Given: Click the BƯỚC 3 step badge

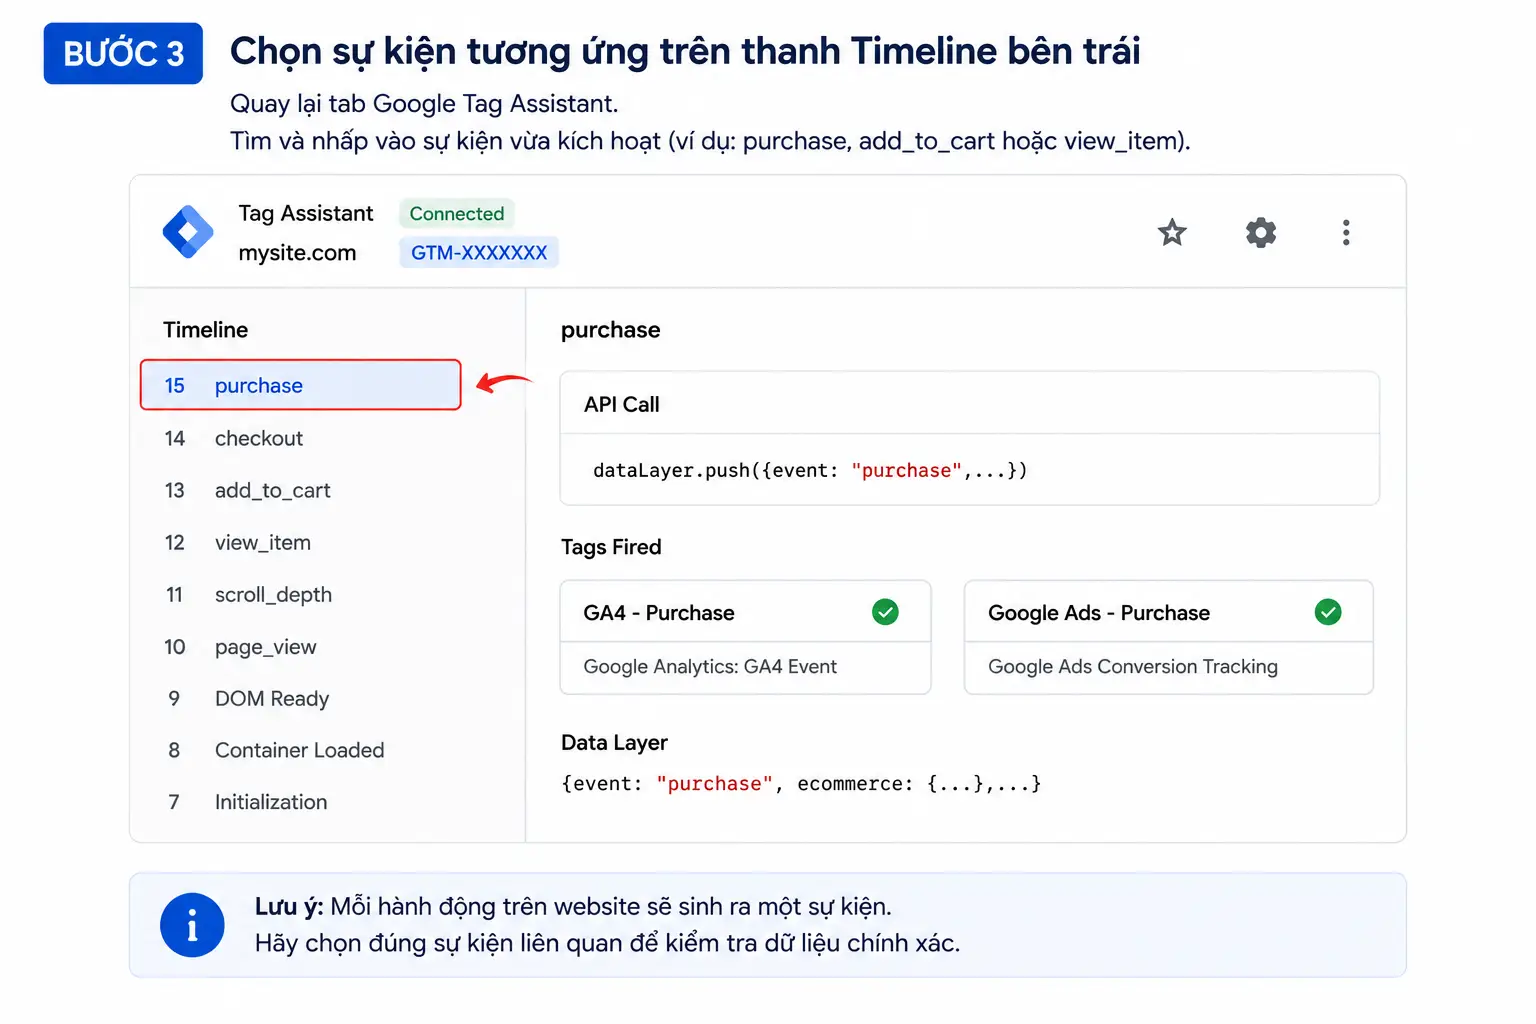Looking at the screenshot, I should (123, 53).
